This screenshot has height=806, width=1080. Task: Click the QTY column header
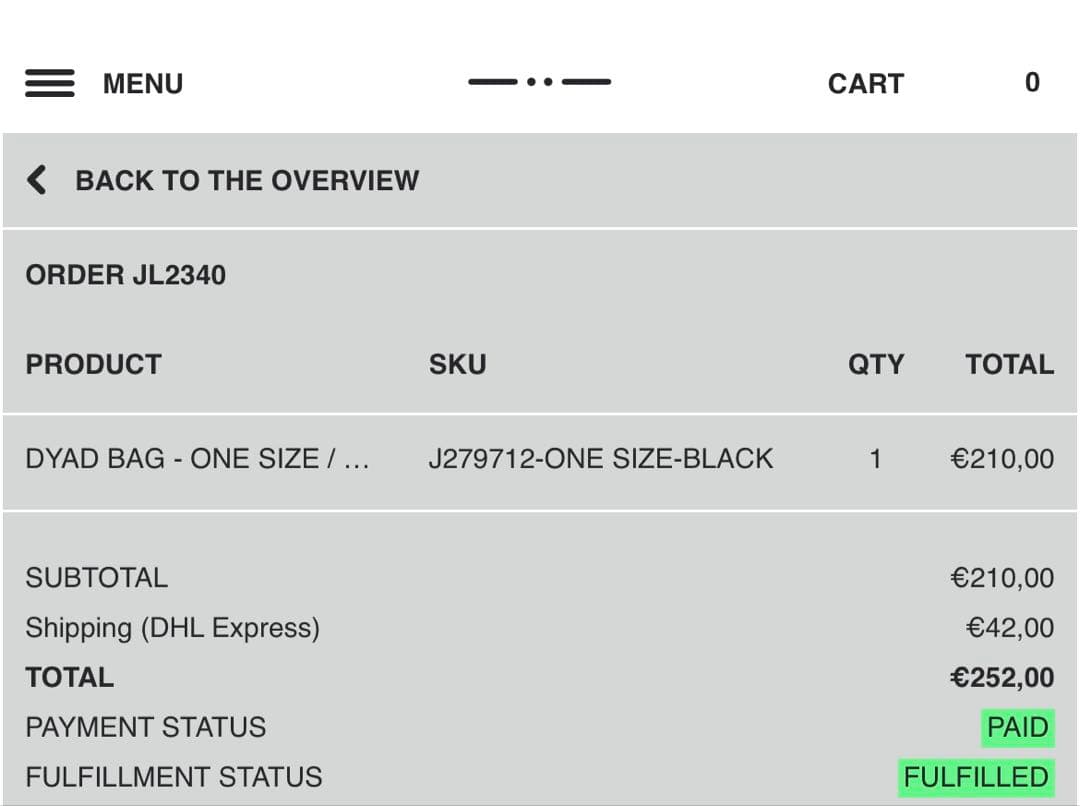tap(876, 364)
